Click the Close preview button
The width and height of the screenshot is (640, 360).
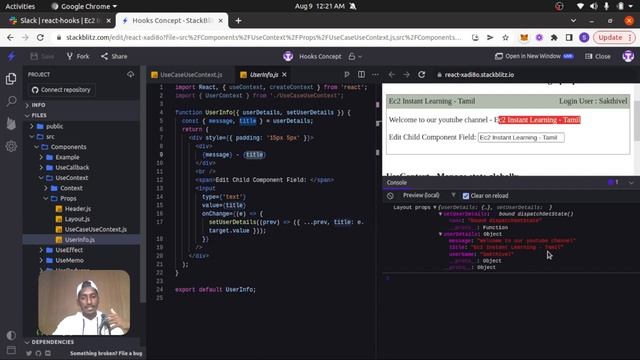click(598, 56)
